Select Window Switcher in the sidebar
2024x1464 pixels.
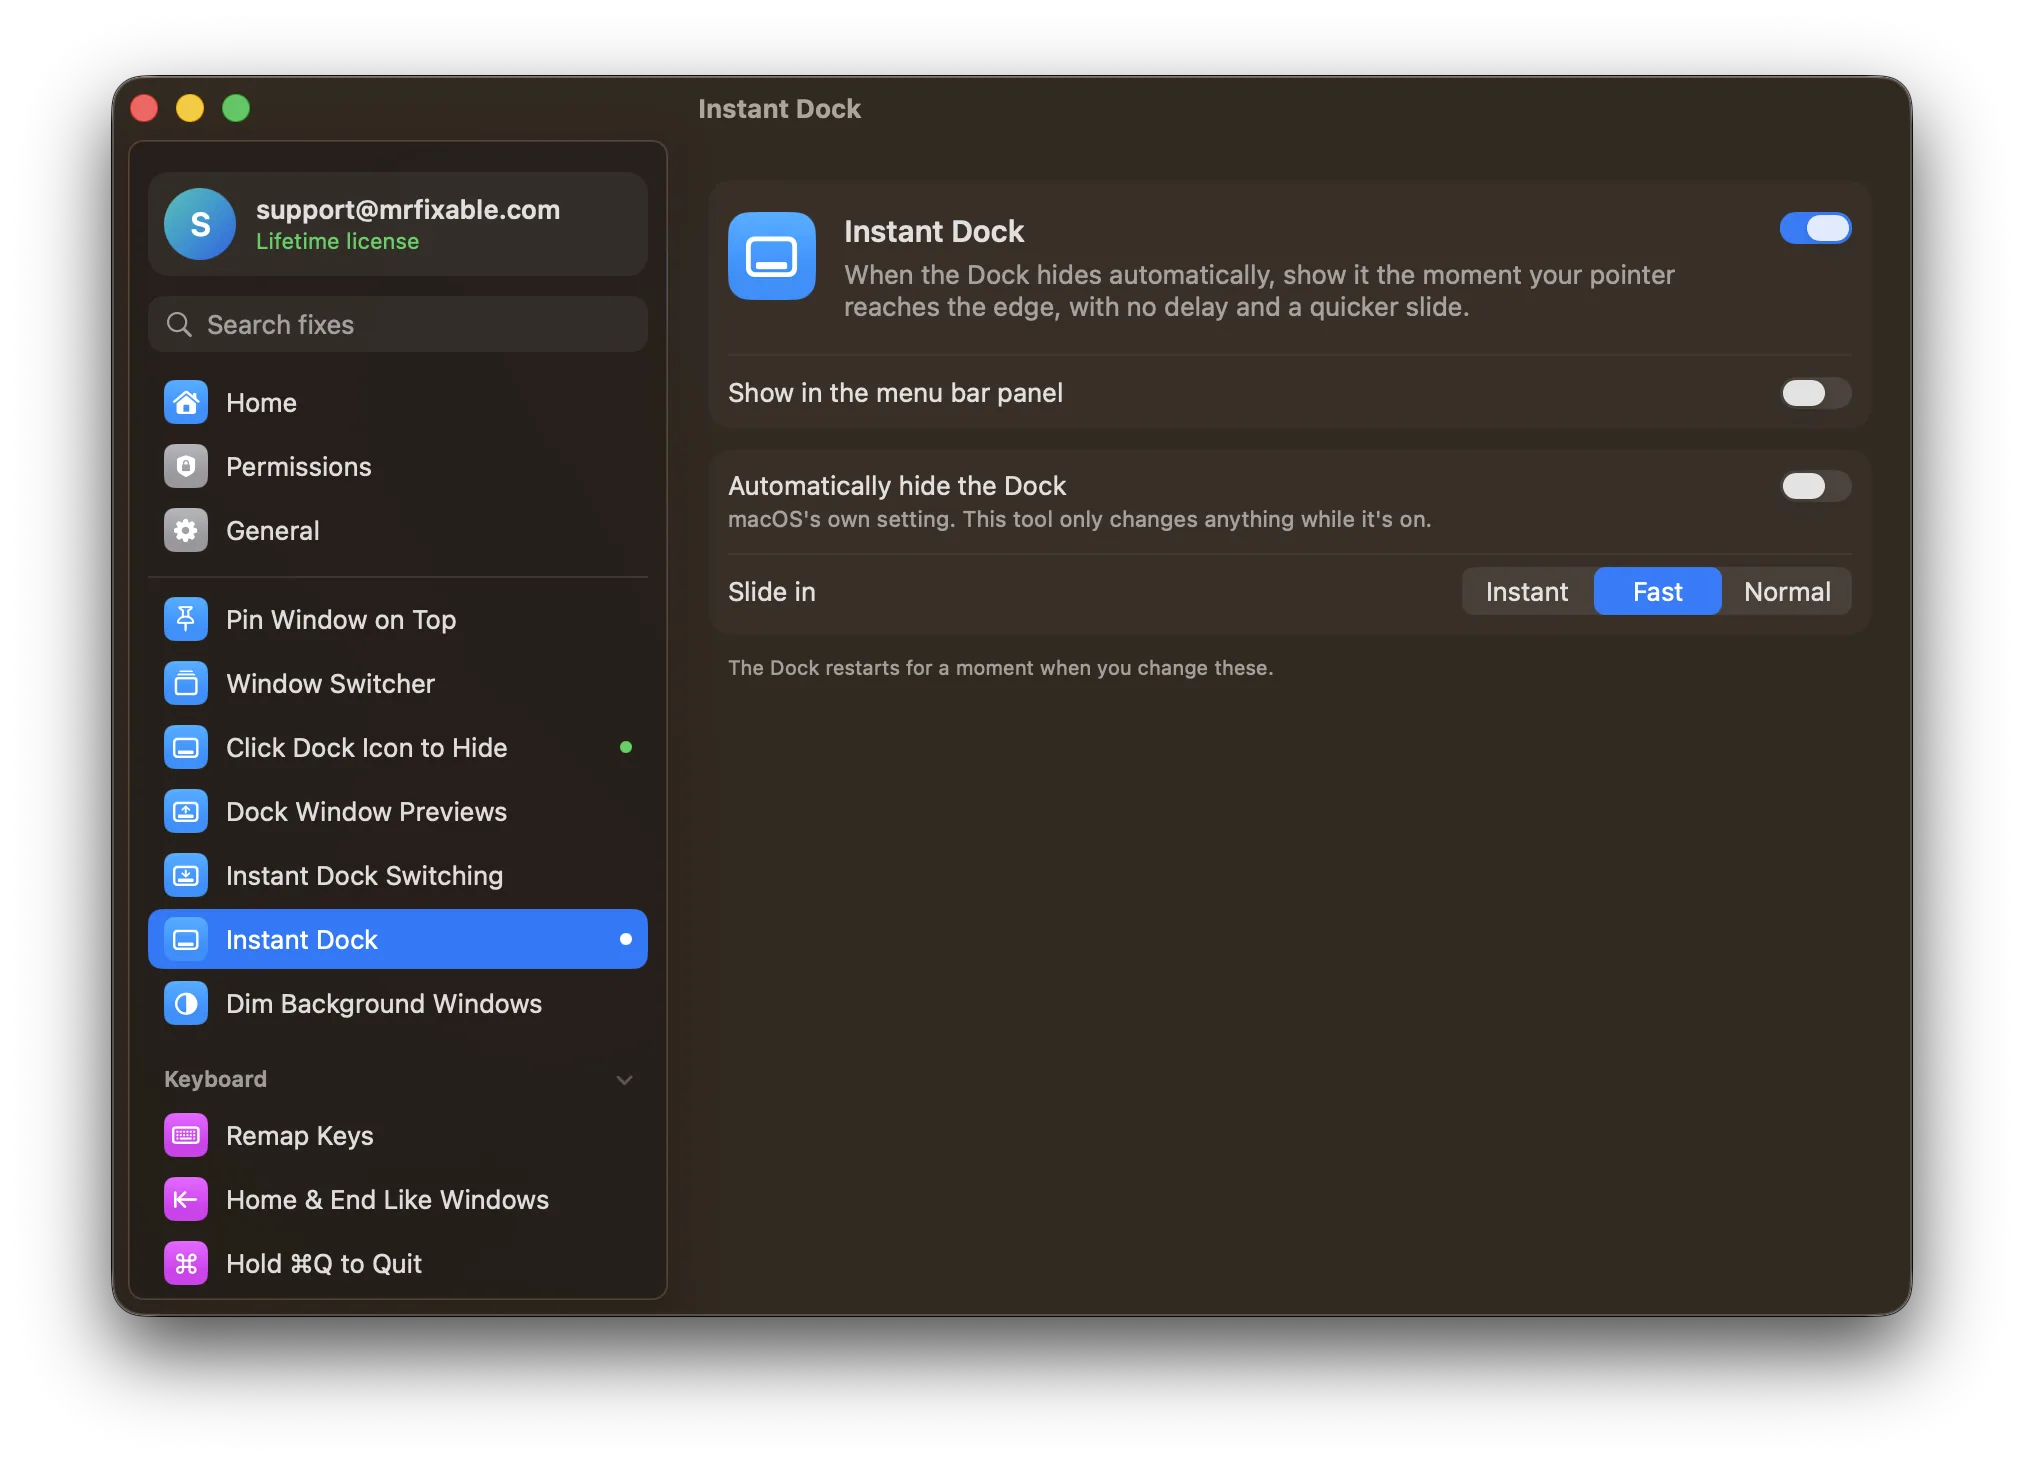[x=398, y=684]
